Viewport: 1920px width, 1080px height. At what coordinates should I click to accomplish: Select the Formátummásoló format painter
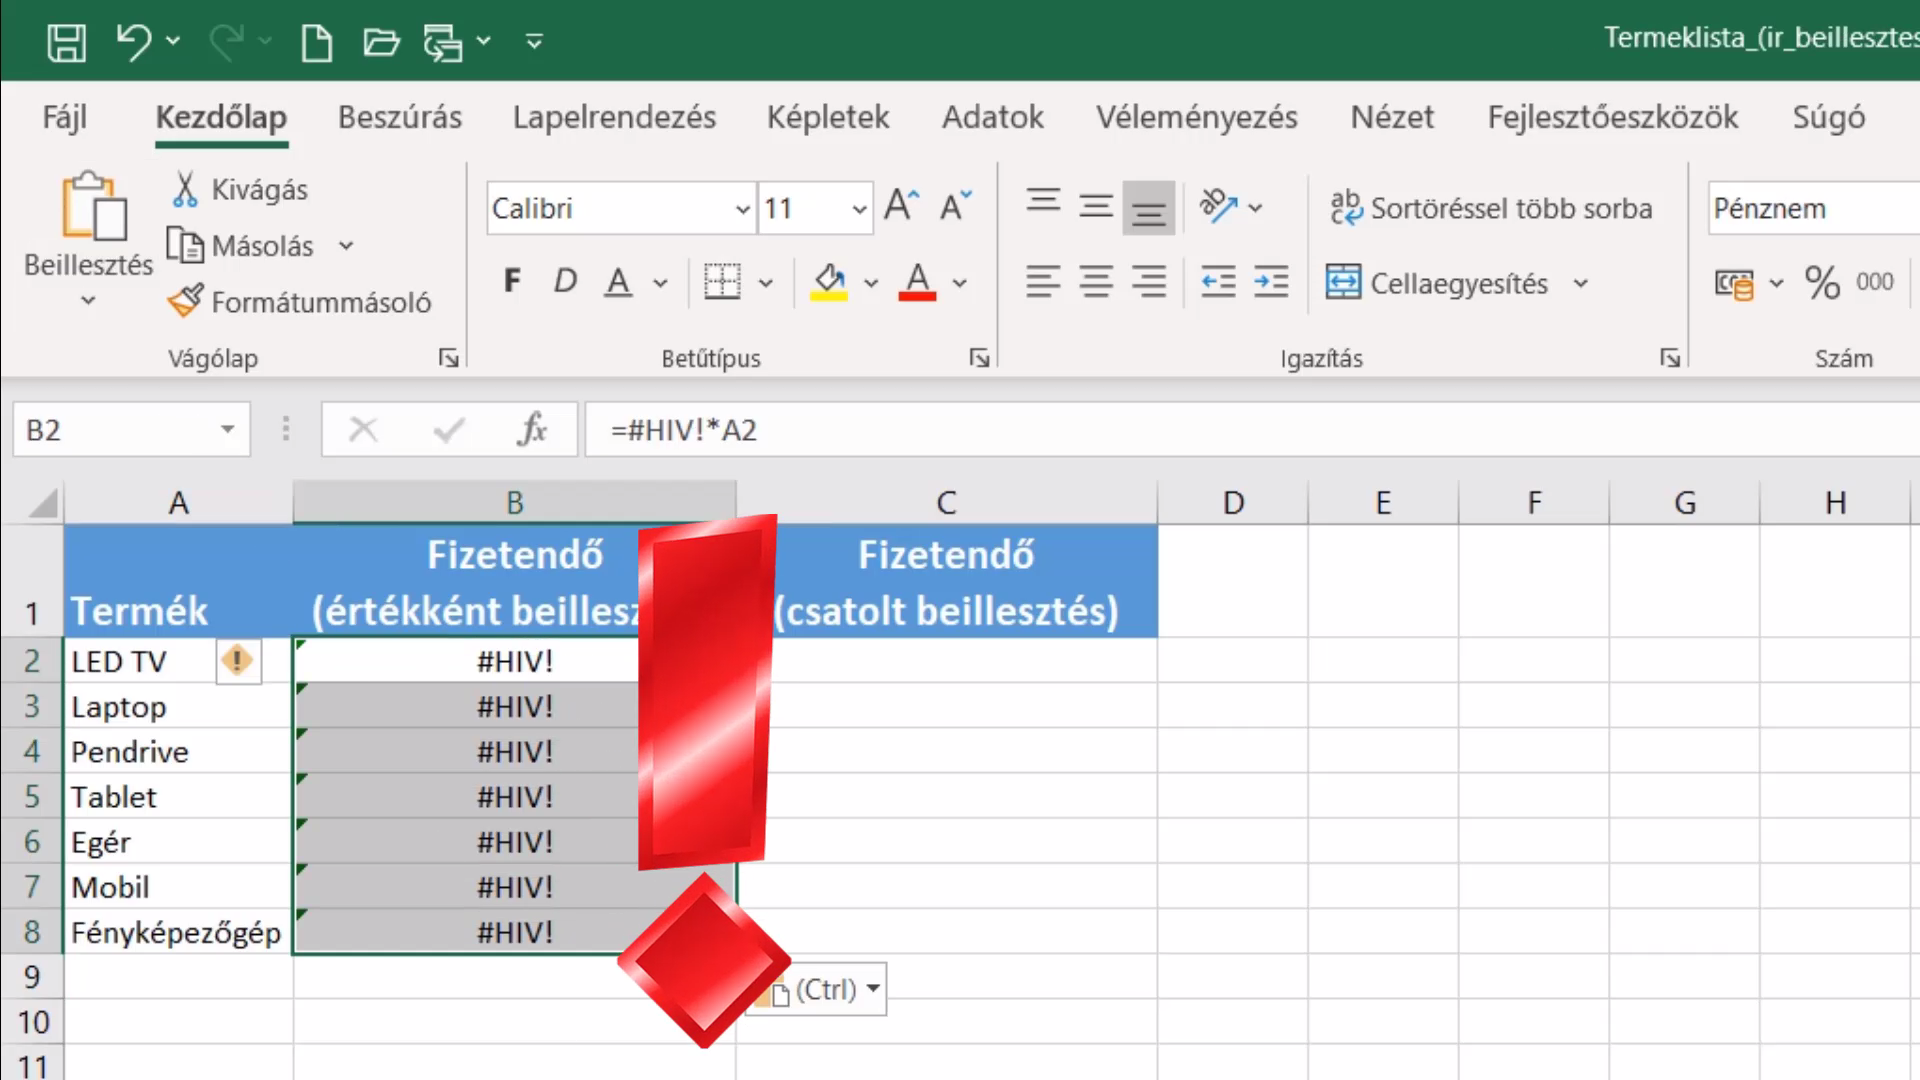pos(300,302)
